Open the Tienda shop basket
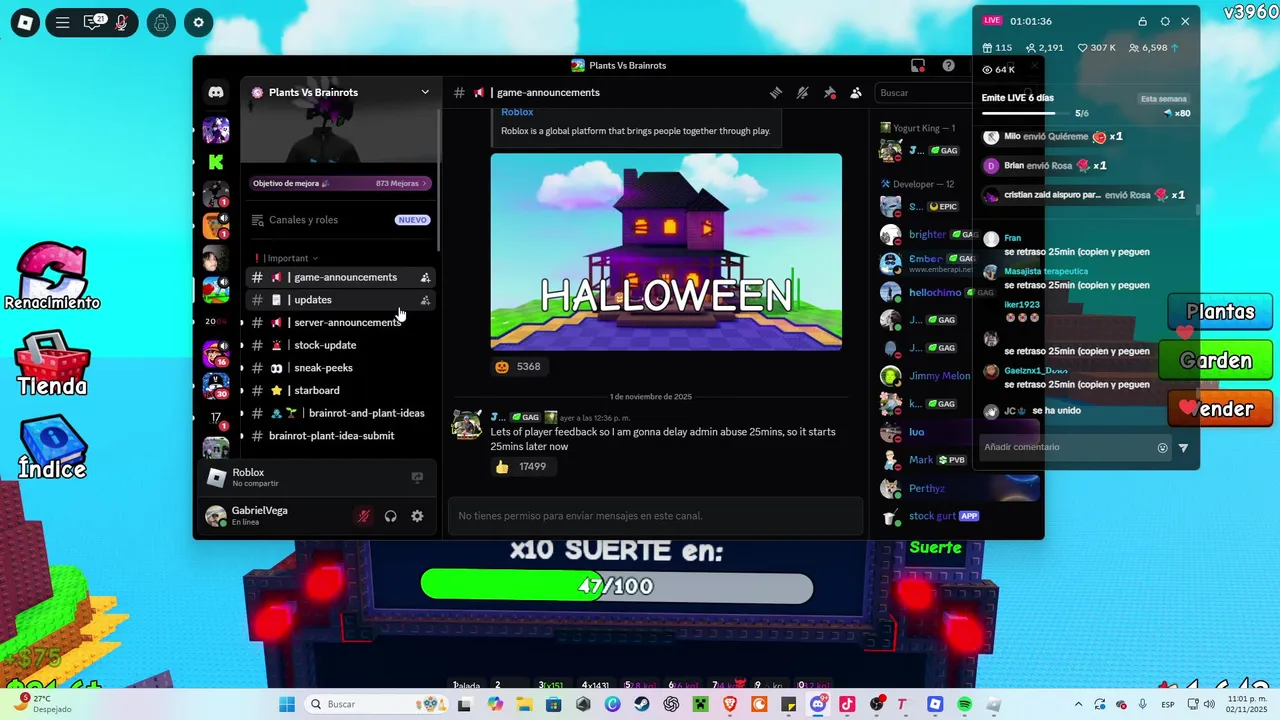This screenshot has height=720, width=1280. (x=52, y=362)
